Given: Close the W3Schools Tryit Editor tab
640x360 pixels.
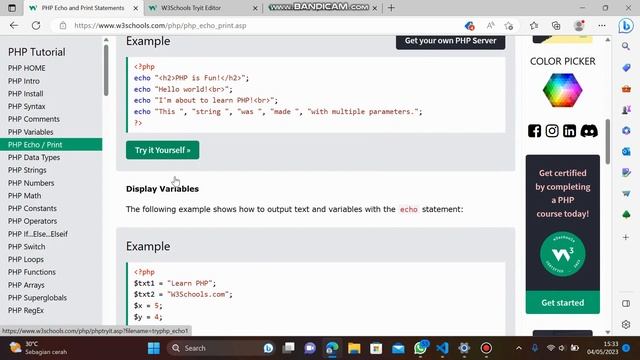Looking at the screenshot, I should click(x=255, y=8).
